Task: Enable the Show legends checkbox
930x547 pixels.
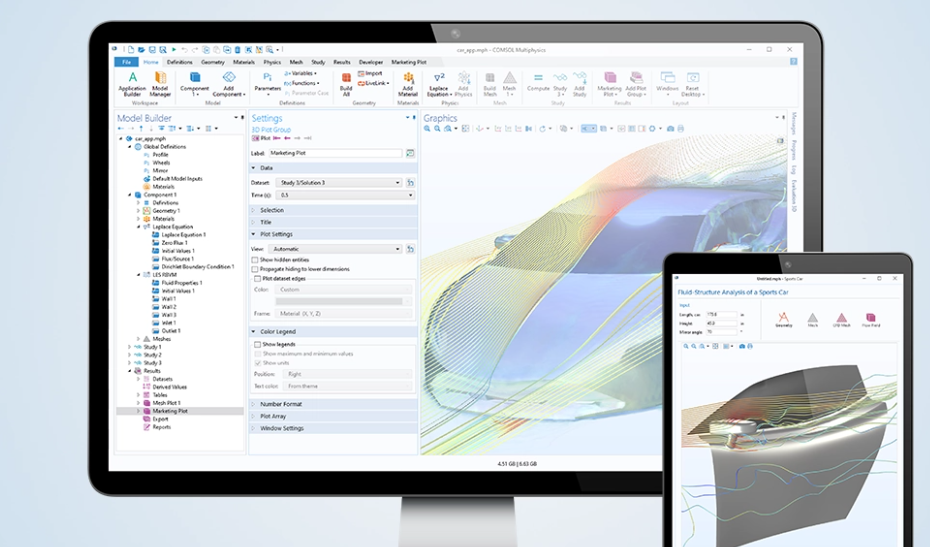Action: click(x=257, y=344)
